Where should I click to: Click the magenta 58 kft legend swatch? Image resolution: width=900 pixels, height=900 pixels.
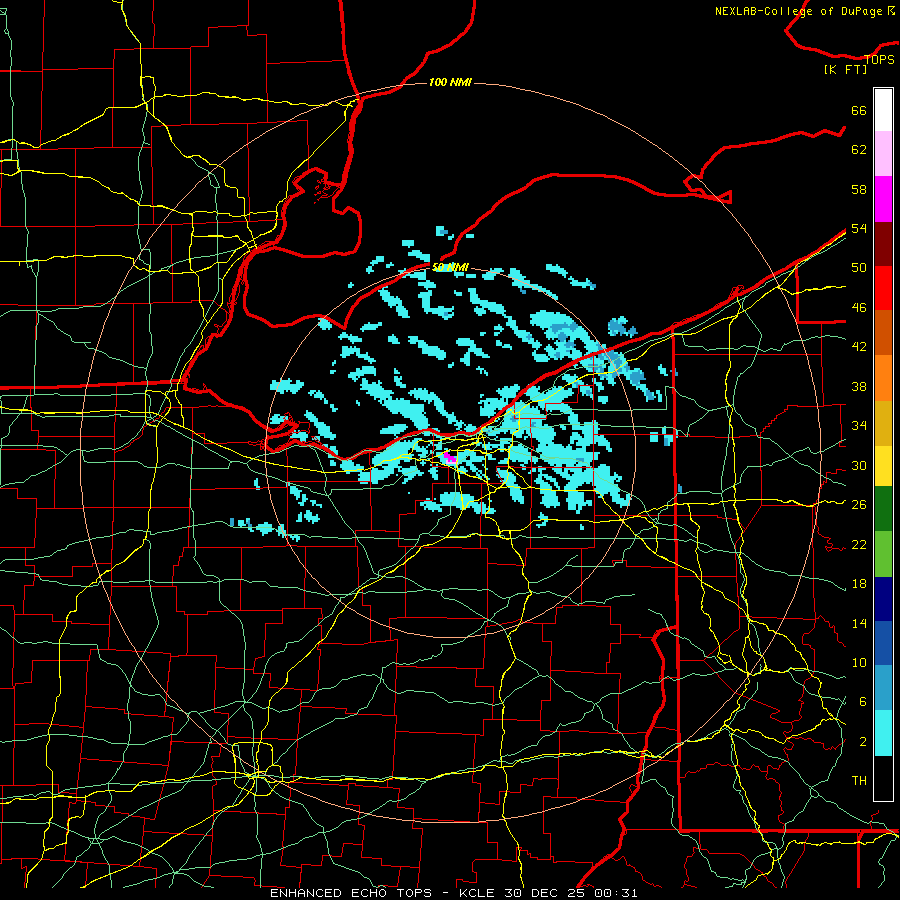tap(883, 199)
